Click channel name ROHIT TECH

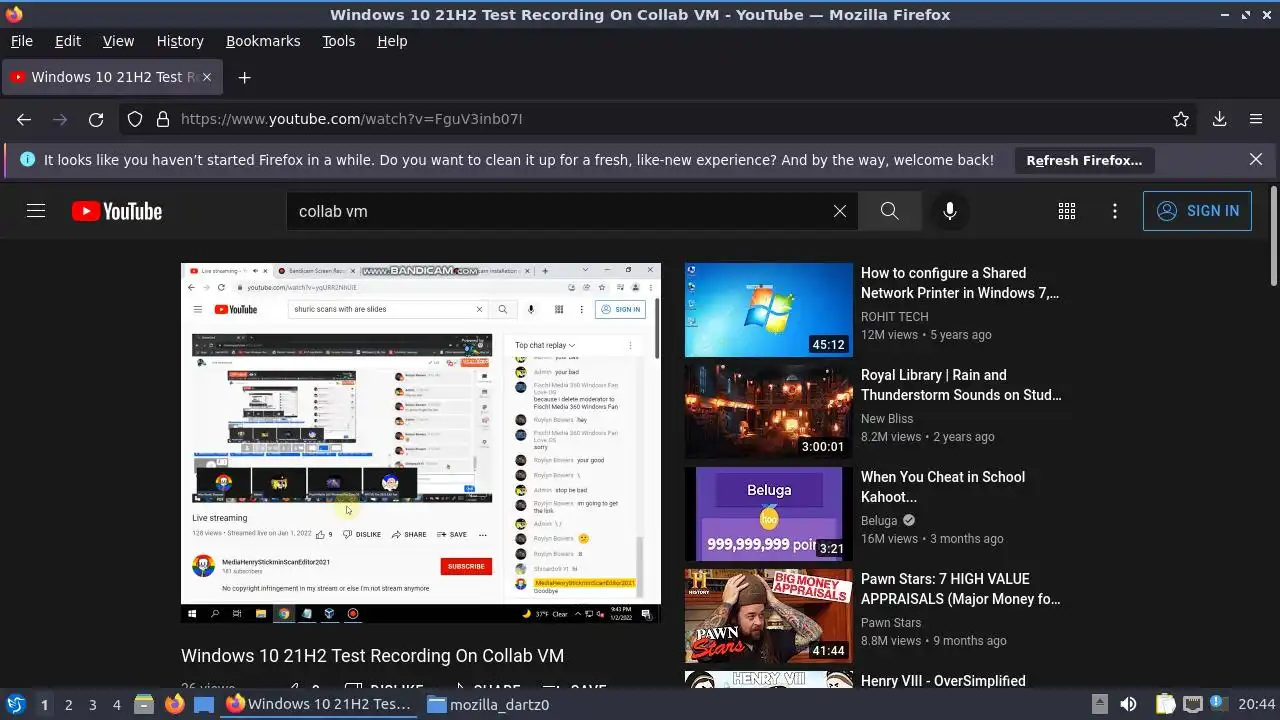895,317
